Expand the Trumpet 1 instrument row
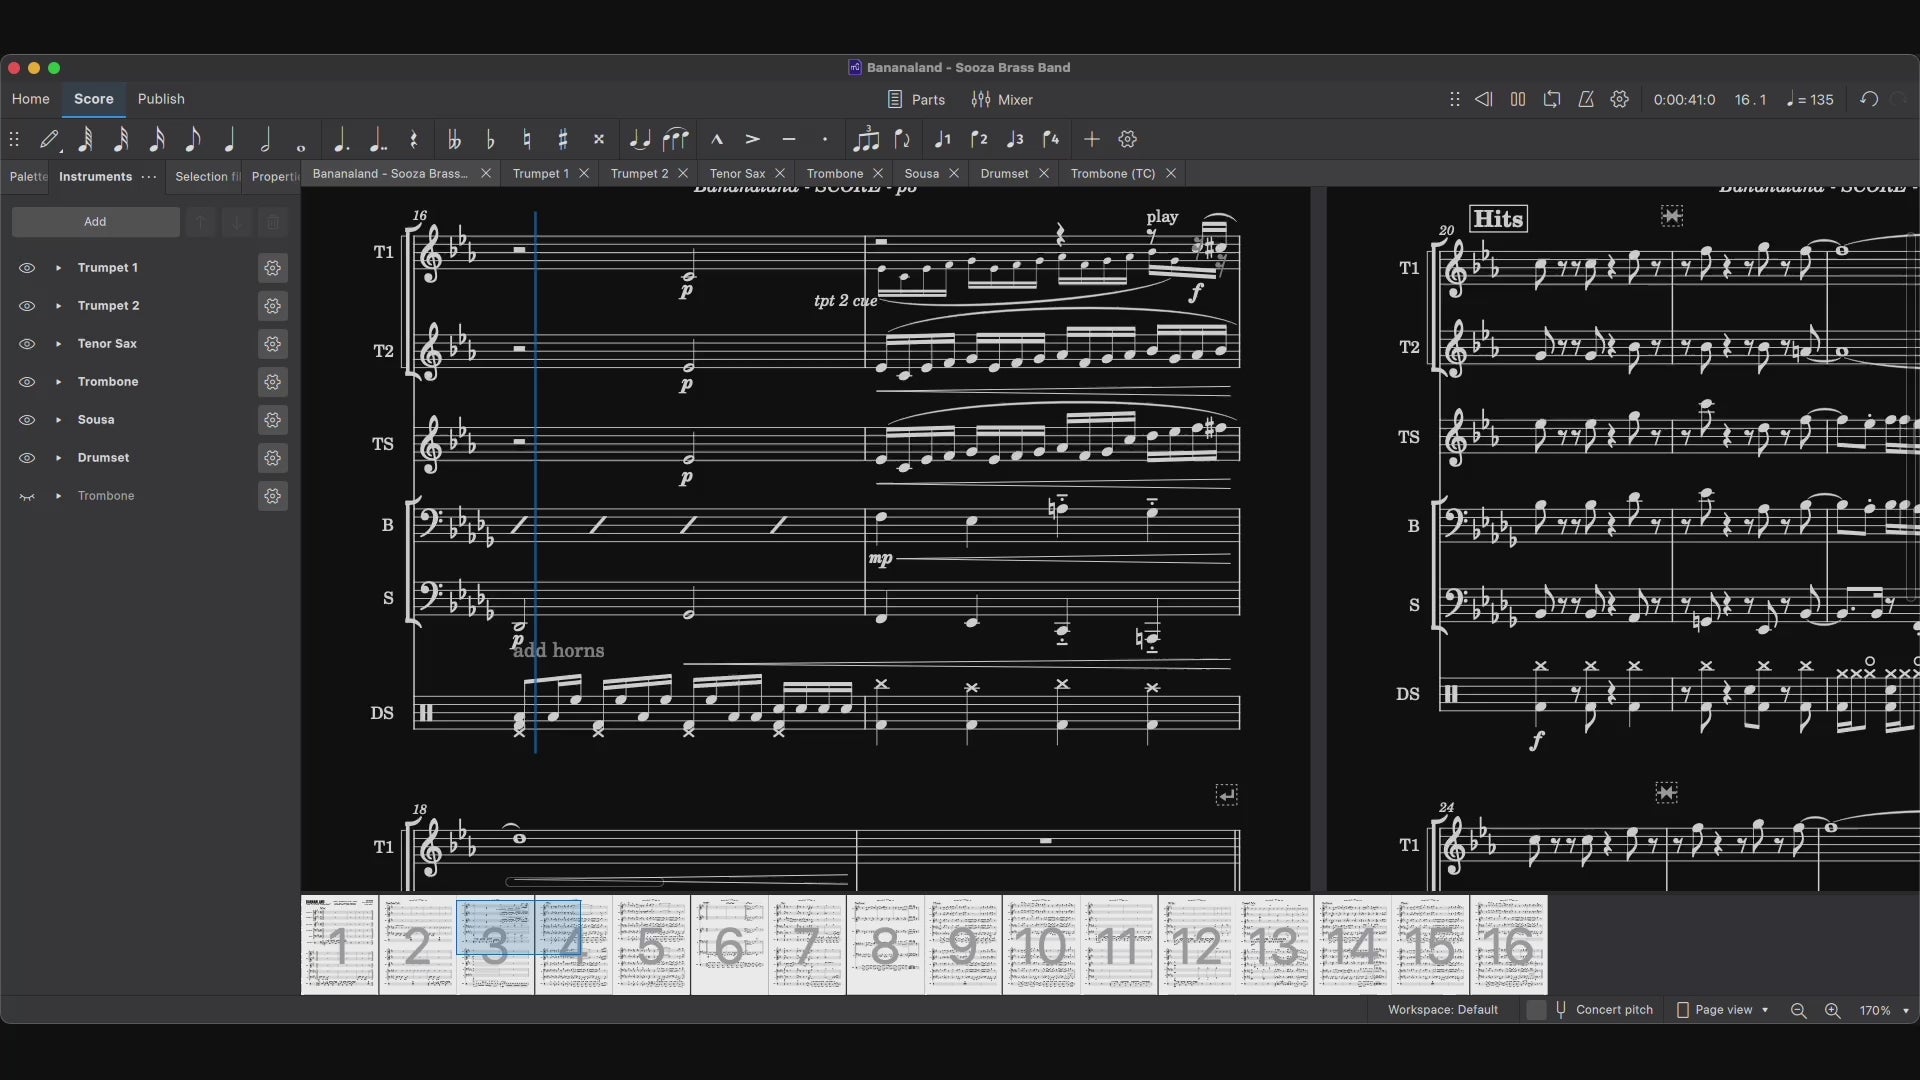The width and height of the screenshot is (1920, 1080). point(58,268)
